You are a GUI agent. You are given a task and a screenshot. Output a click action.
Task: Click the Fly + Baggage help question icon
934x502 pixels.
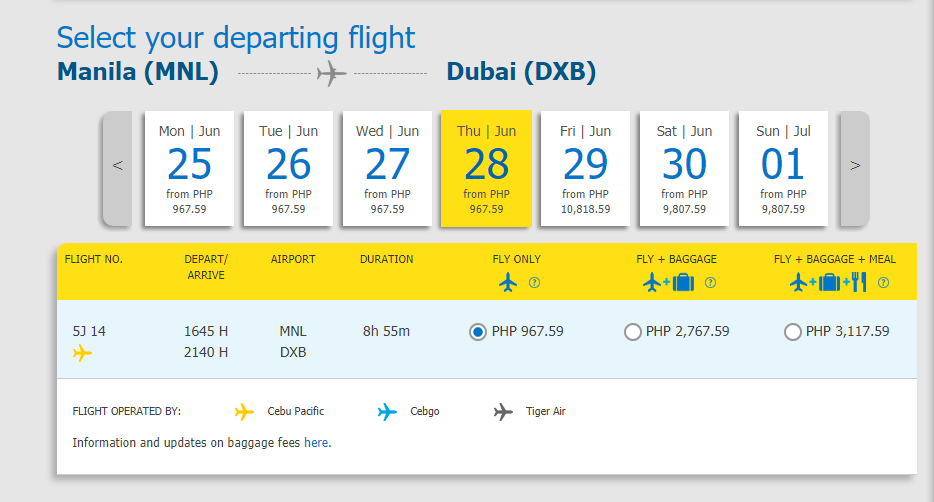(710, 283)
